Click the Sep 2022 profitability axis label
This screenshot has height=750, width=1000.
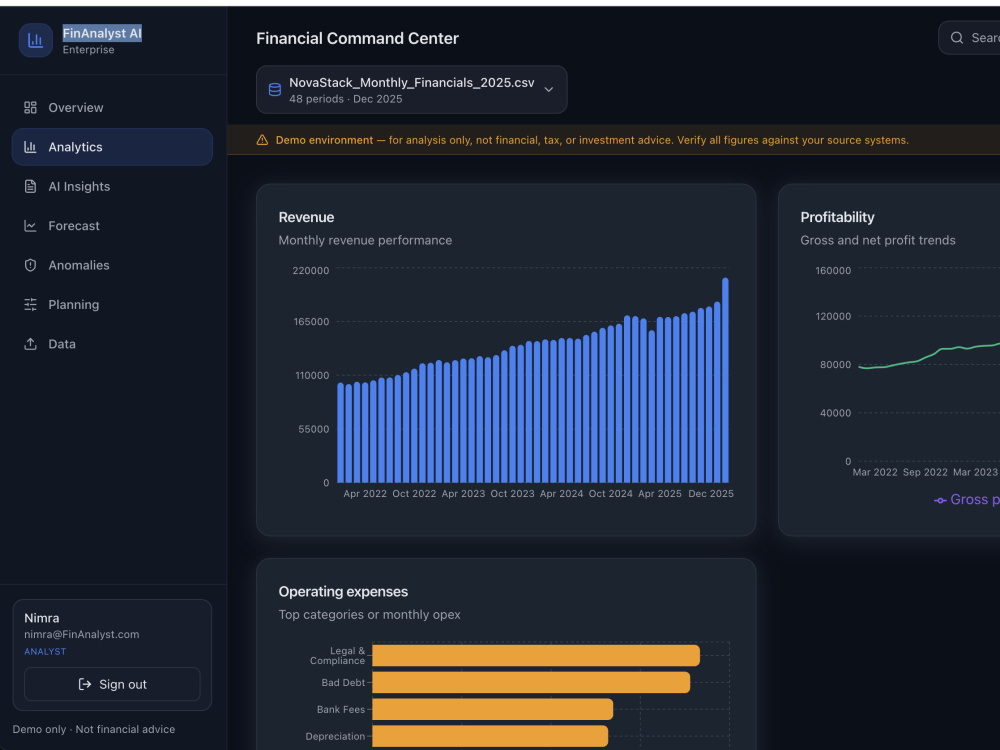[x=925, y=472]
